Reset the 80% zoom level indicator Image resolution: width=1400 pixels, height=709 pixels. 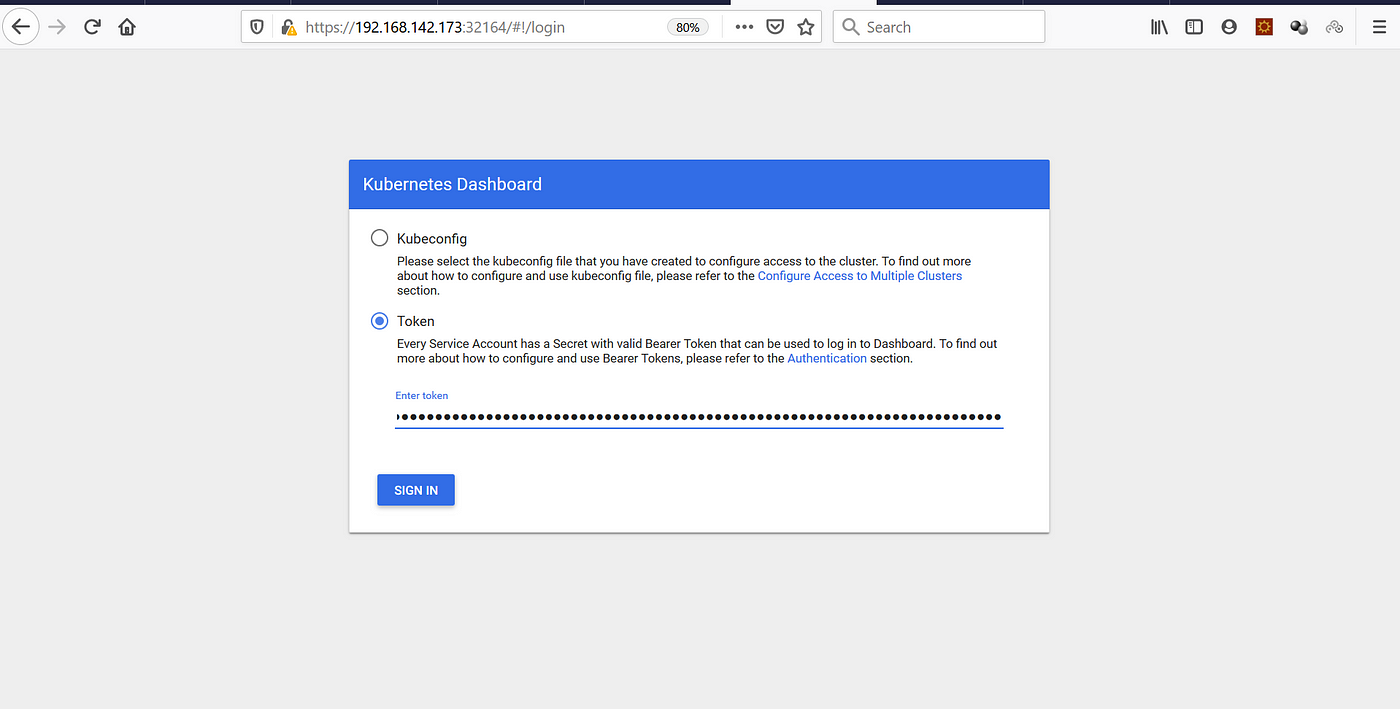click(x=688, y=27)
